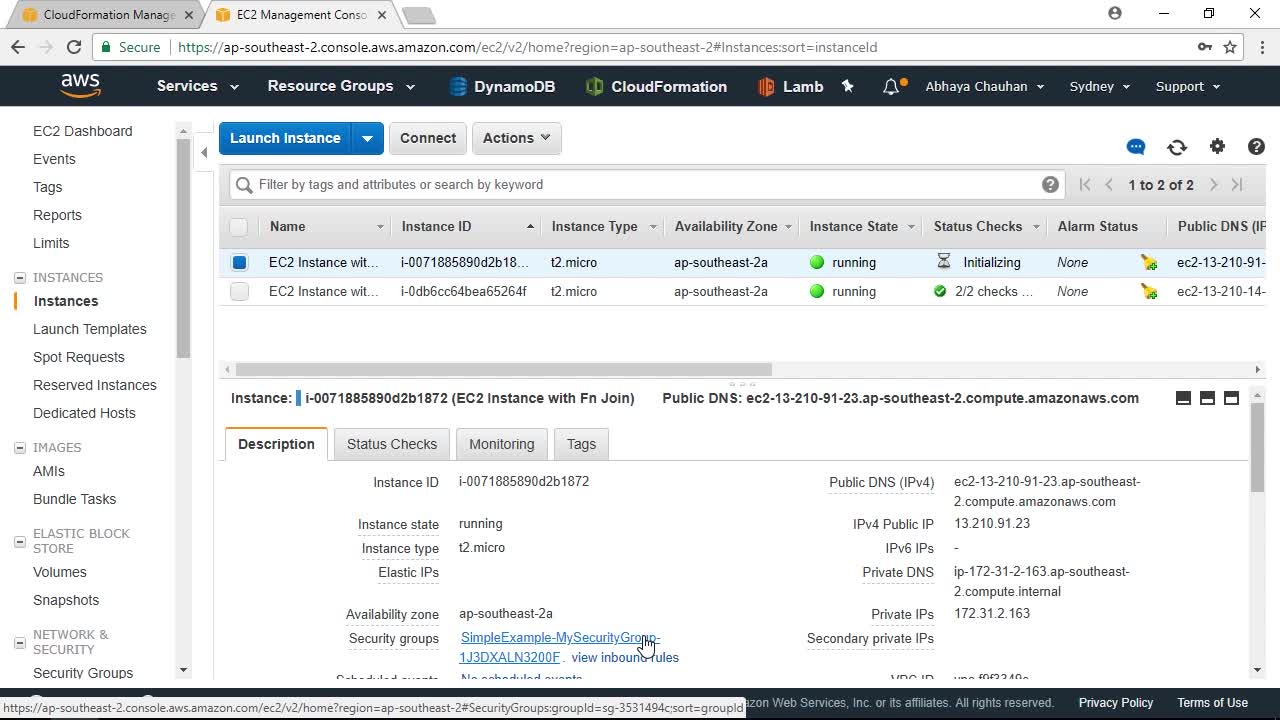1280x720 pixels.
Task: Click the view inbound rules link
Action: point(625,657)
